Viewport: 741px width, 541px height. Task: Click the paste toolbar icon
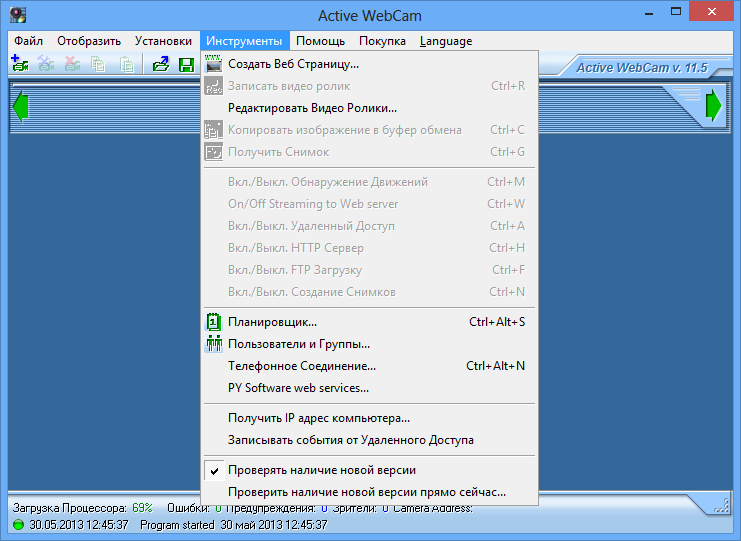[126, 64]
